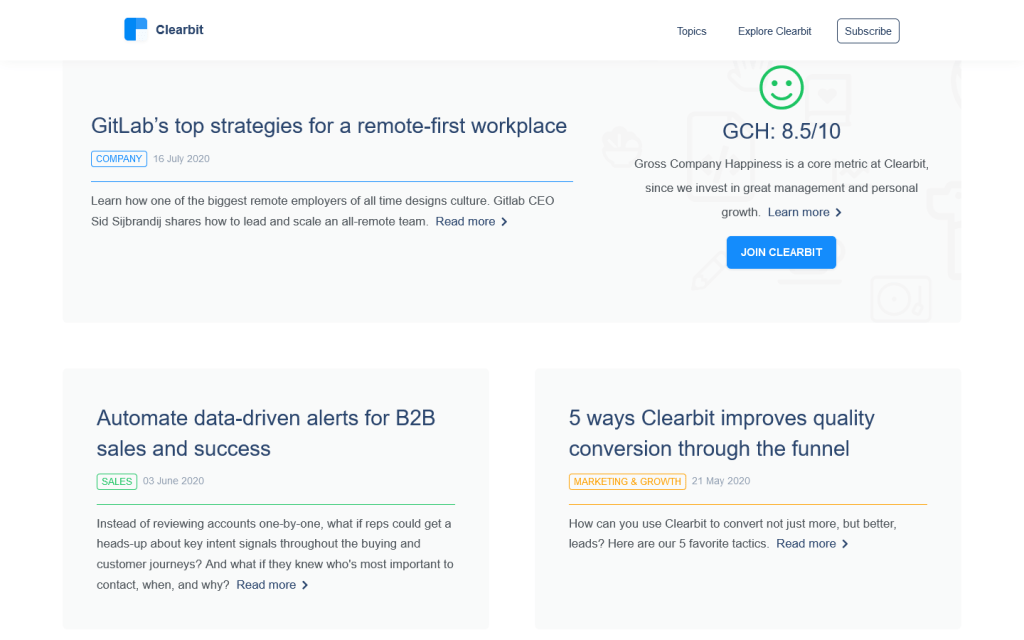This screenshot has height=640, width=1024.
Task: Click the green smiley face icon
Action: pos(781,88)
